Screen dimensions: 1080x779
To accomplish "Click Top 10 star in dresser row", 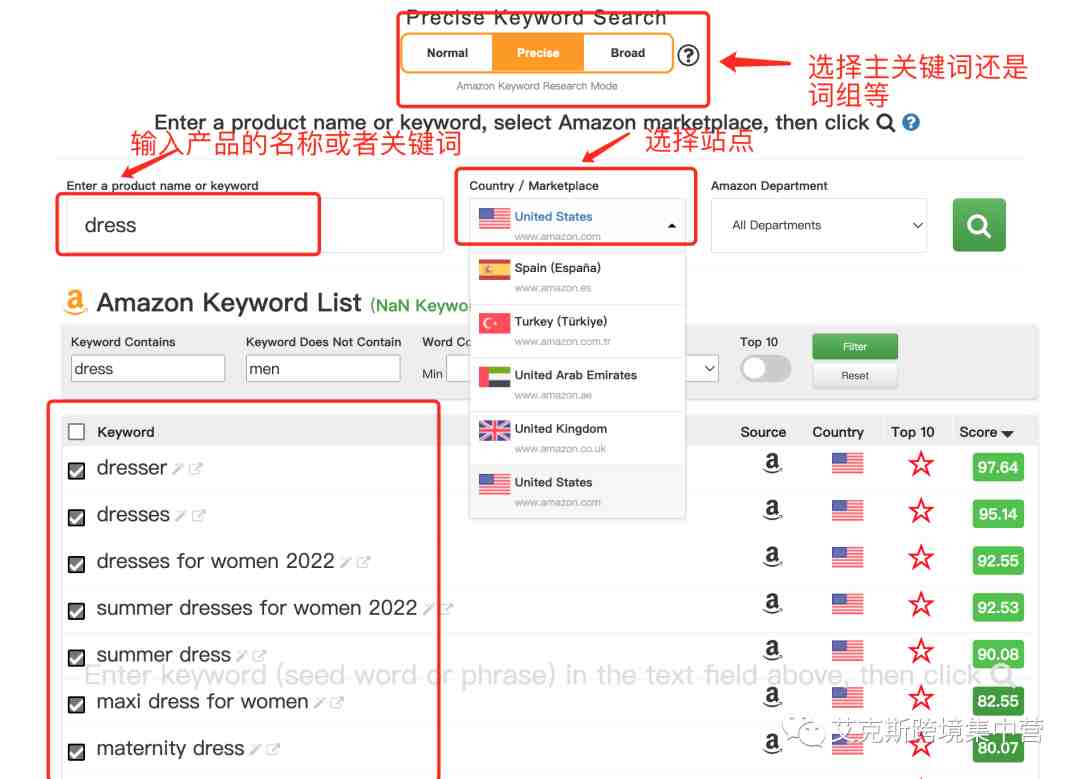I will [921, 465].
